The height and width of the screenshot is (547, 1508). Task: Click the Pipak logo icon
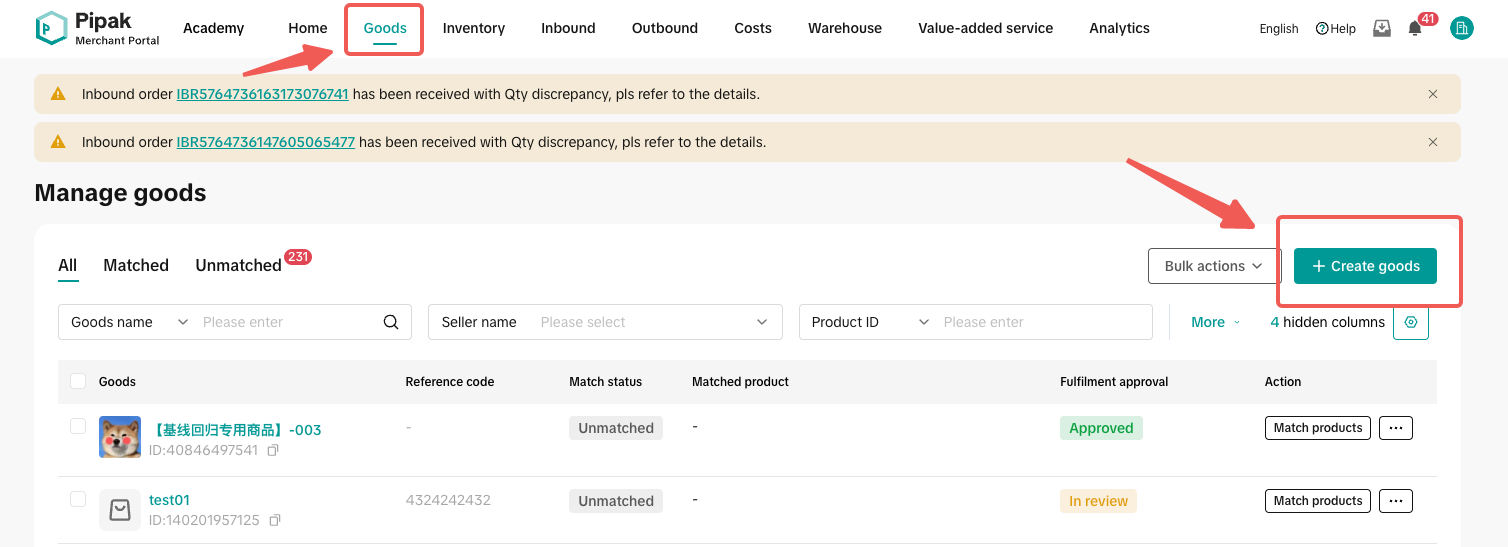point(51,28)
